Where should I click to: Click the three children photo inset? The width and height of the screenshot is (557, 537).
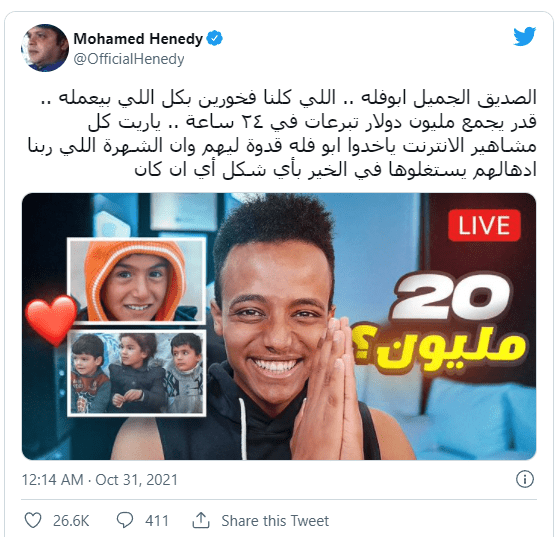[x=137, y=372]
